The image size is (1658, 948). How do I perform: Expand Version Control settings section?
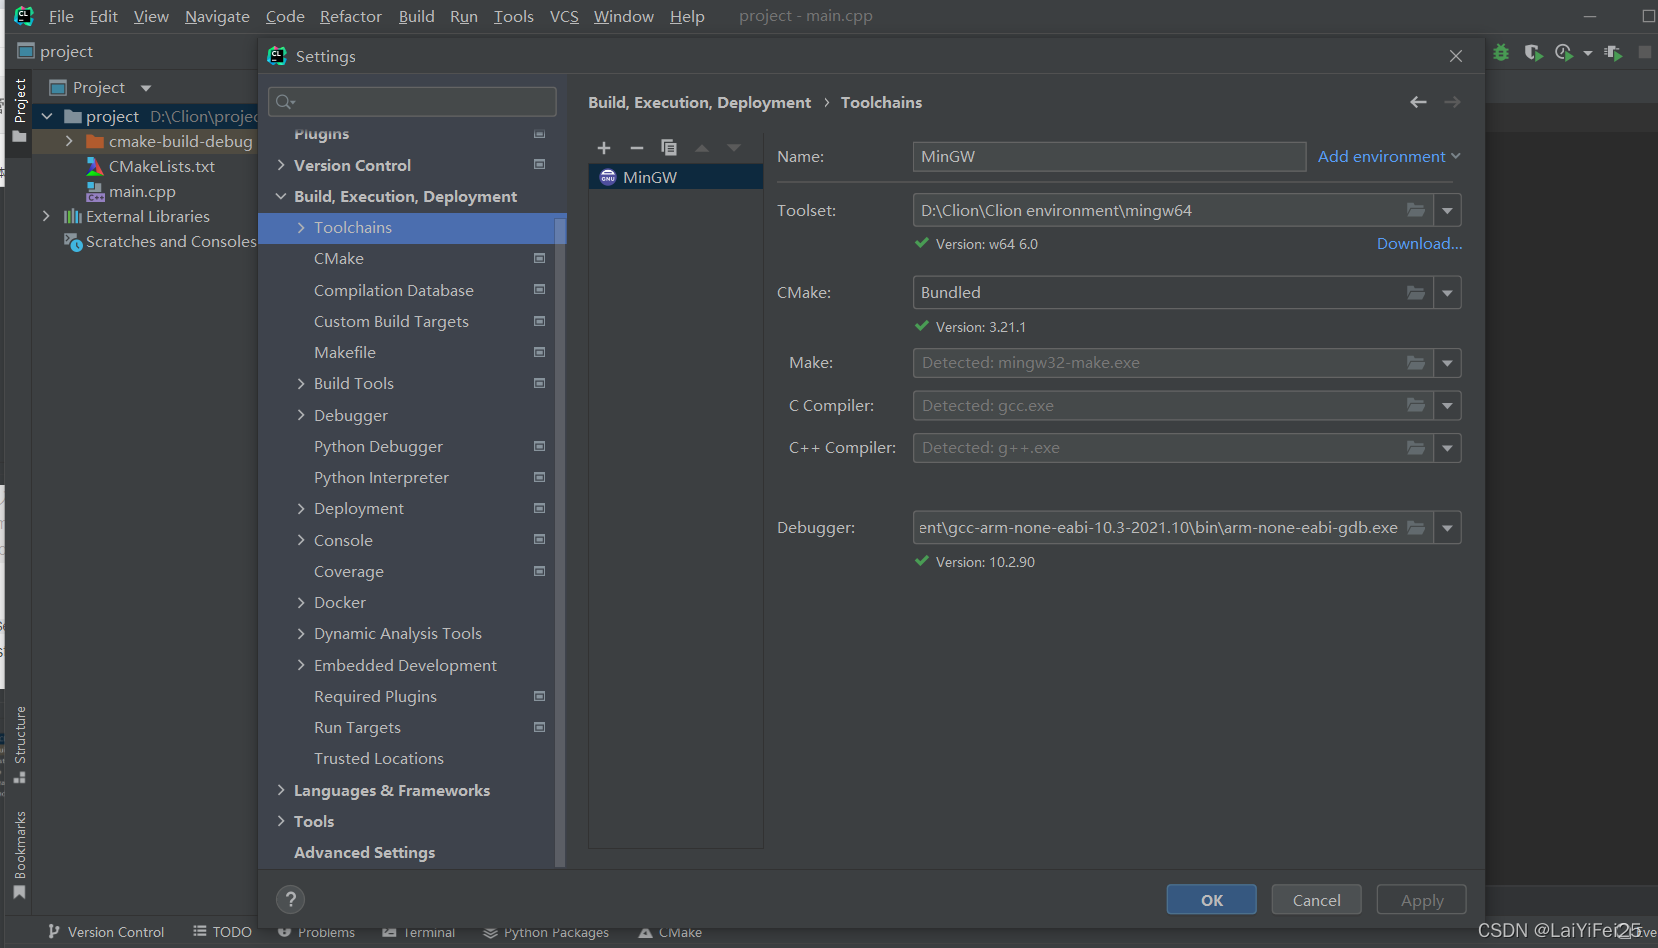point(281,165)
